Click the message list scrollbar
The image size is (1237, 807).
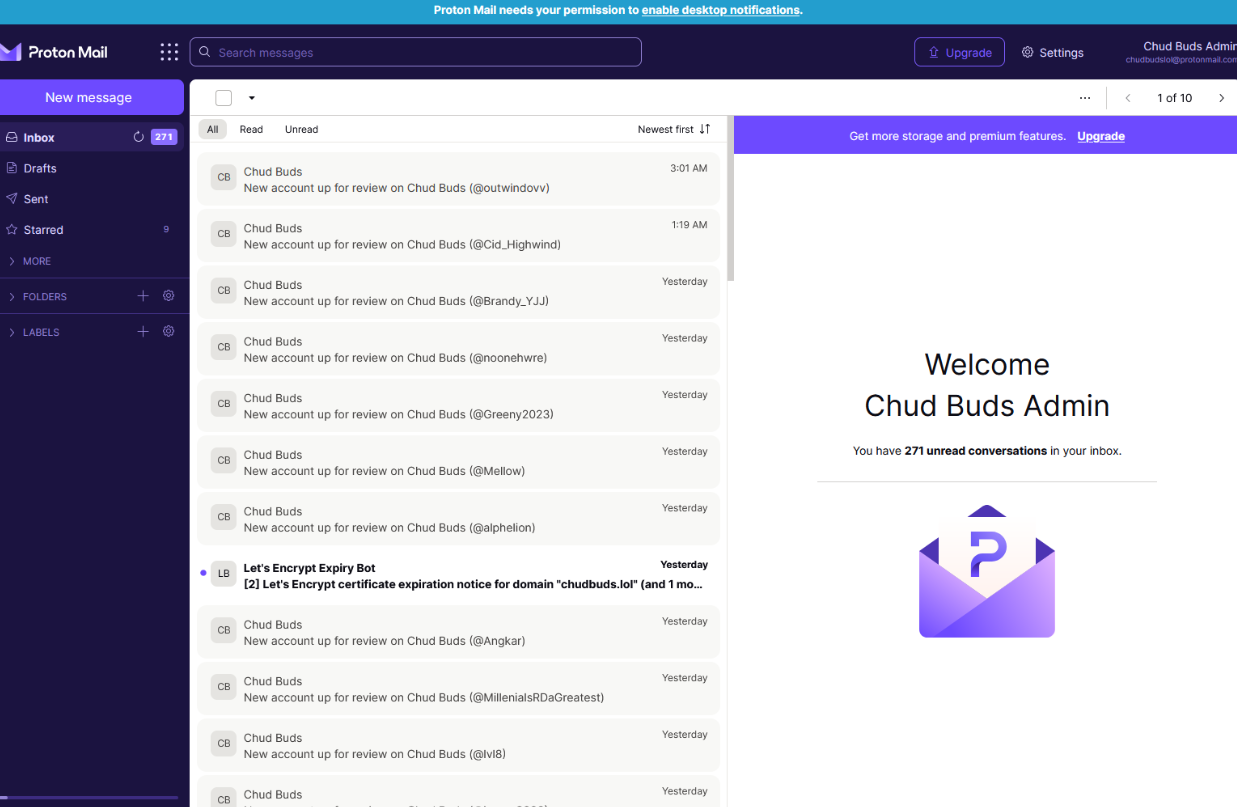coord(731,200)
